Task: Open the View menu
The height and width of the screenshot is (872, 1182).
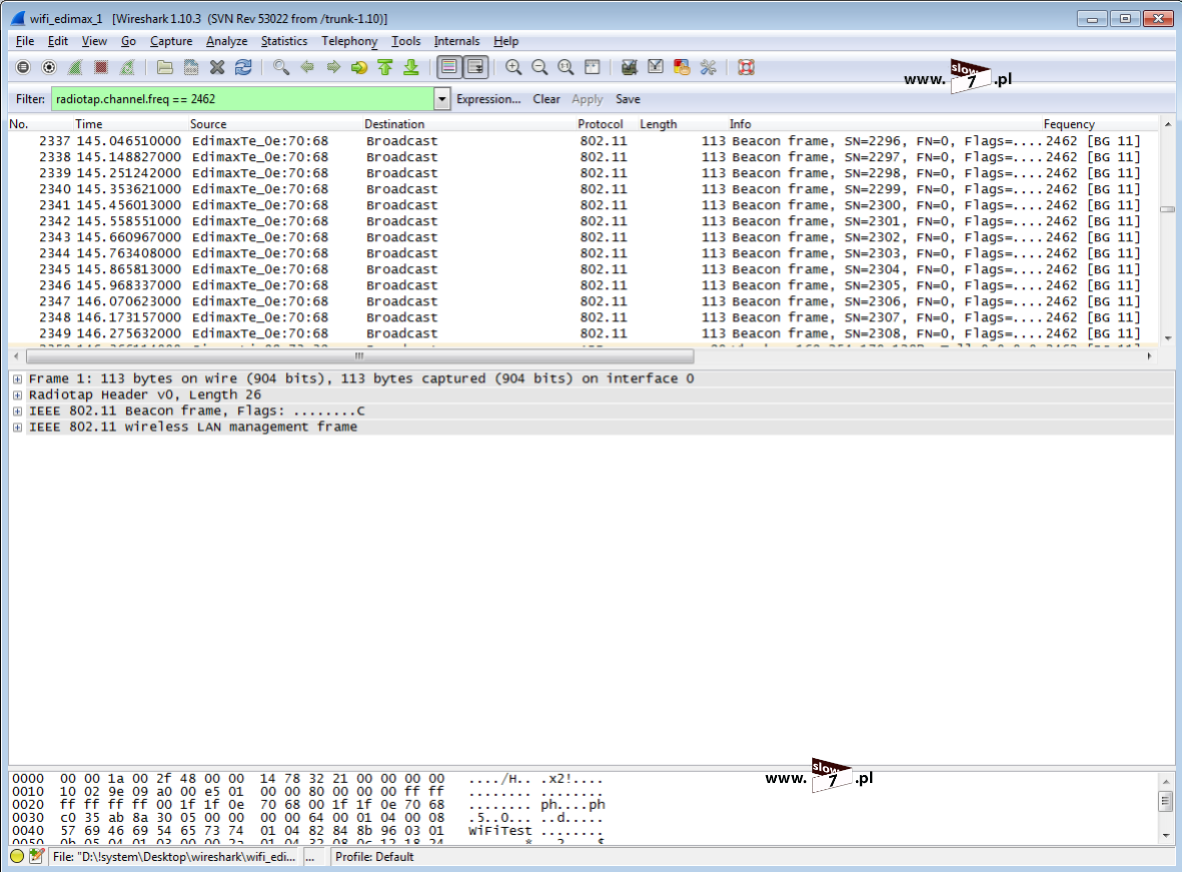Action: click(94, 41)
